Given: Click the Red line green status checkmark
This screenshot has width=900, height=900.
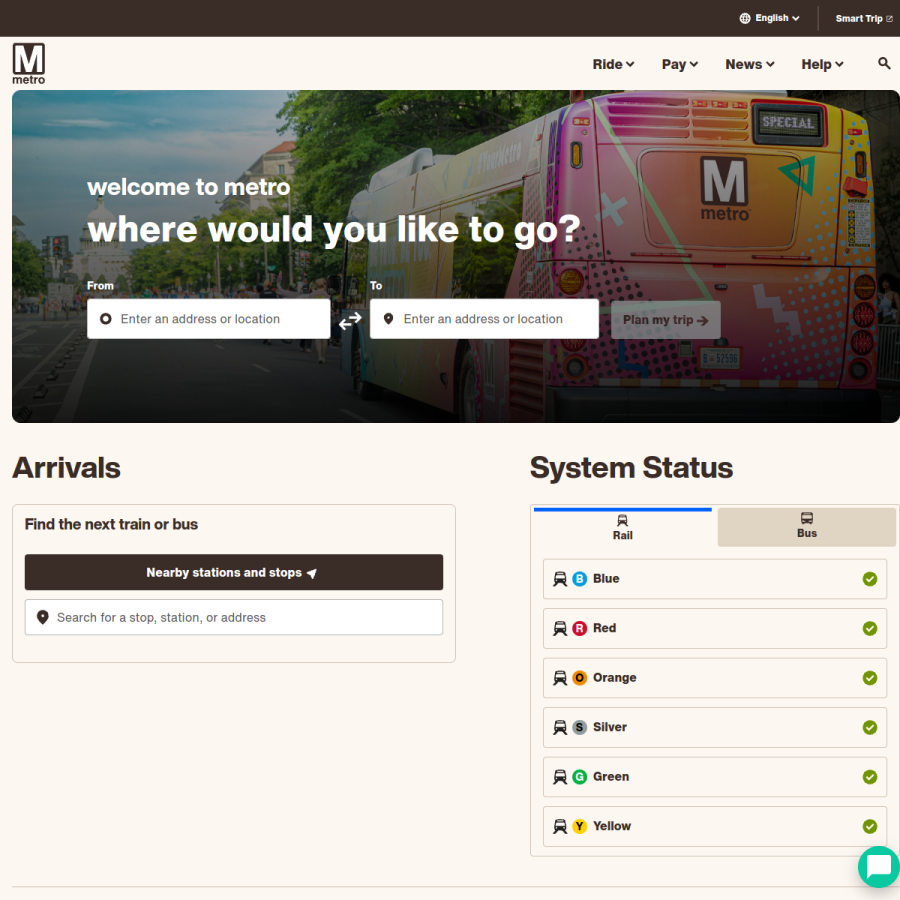Looking at the screenshot, I should pos(870,629).
